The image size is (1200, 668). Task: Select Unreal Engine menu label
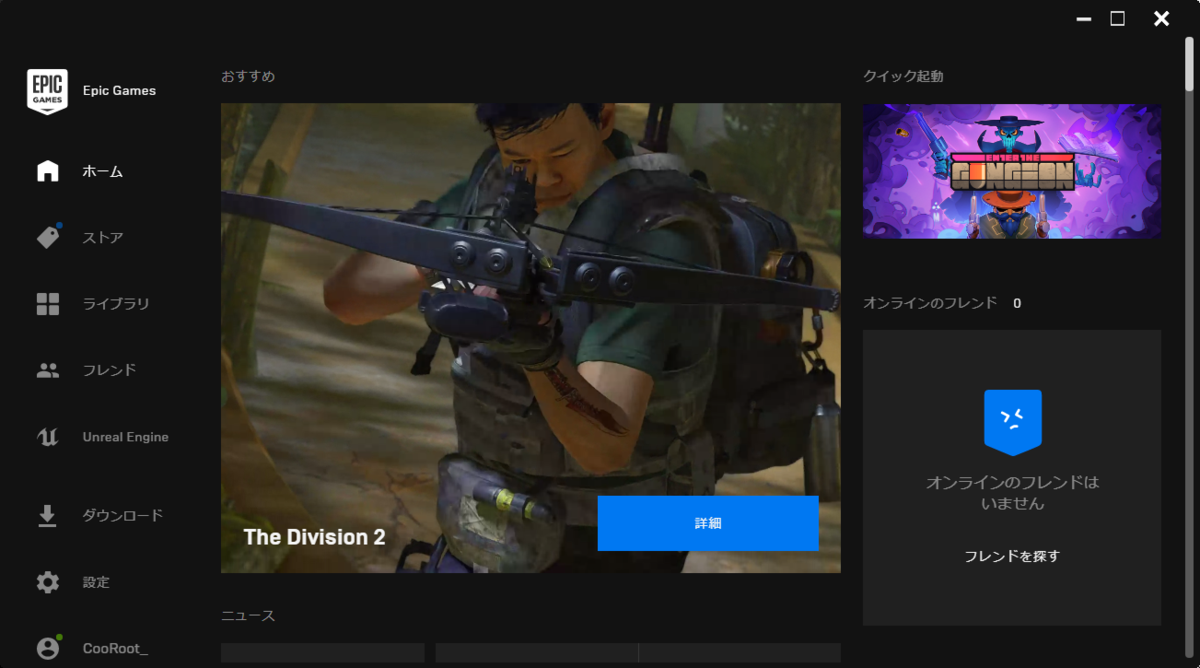[x=125, y=437]
